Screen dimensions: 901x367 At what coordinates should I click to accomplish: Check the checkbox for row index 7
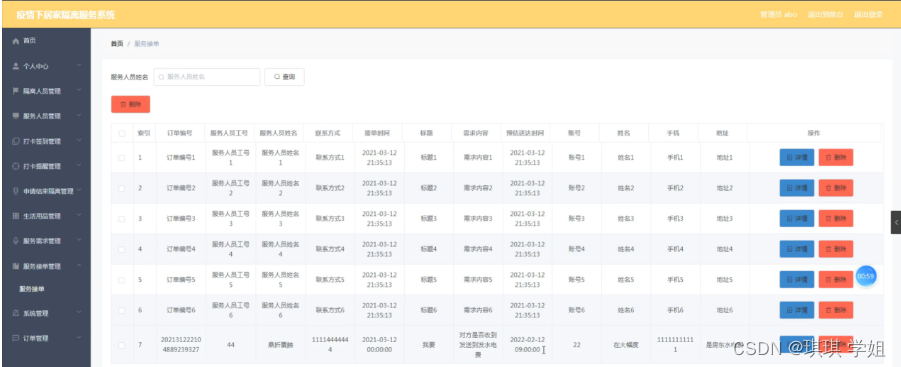click(121, 345)
